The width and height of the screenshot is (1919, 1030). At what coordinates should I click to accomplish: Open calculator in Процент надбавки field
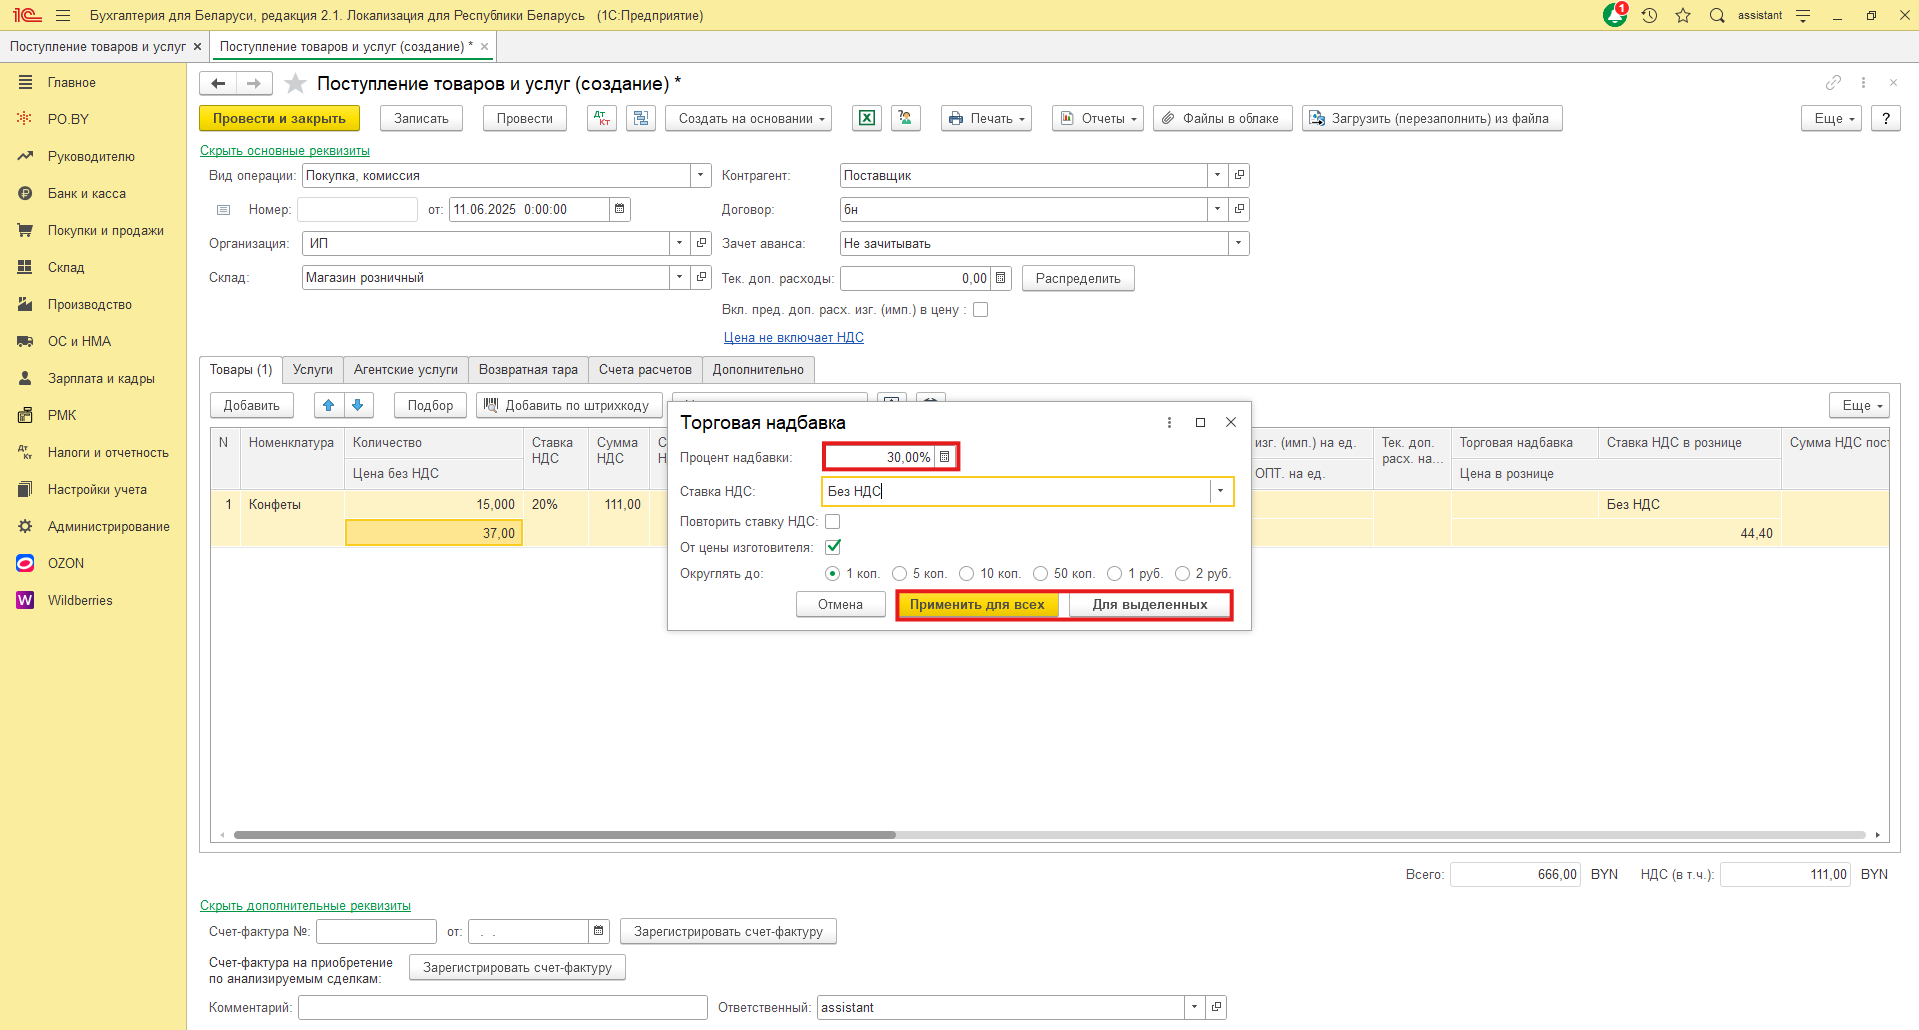click(945, 457)
